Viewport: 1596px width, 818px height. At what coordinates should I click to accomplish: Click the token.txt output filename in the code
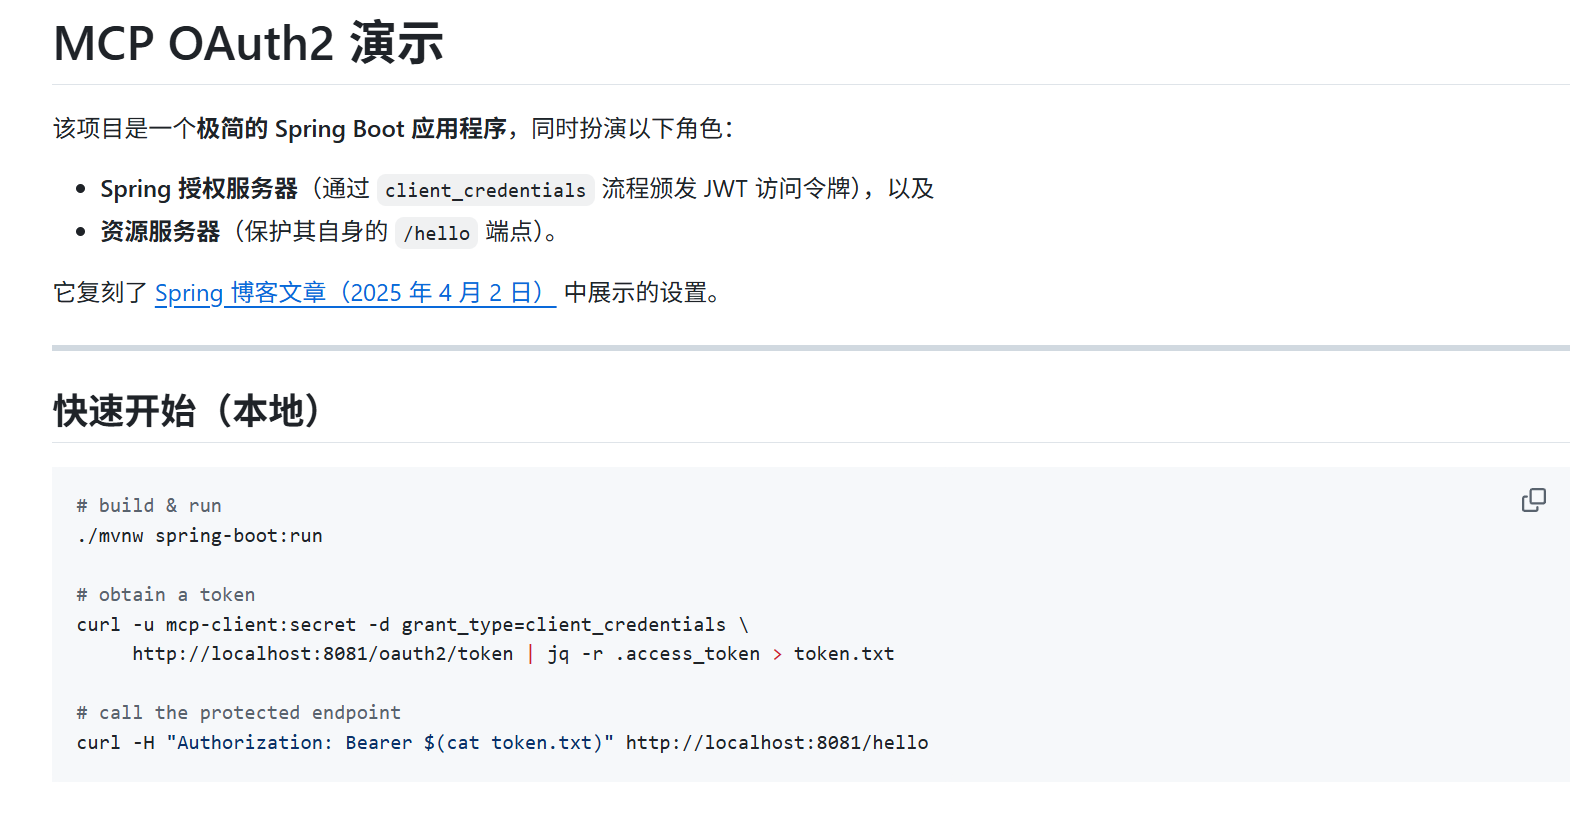(x=844, y=654)
